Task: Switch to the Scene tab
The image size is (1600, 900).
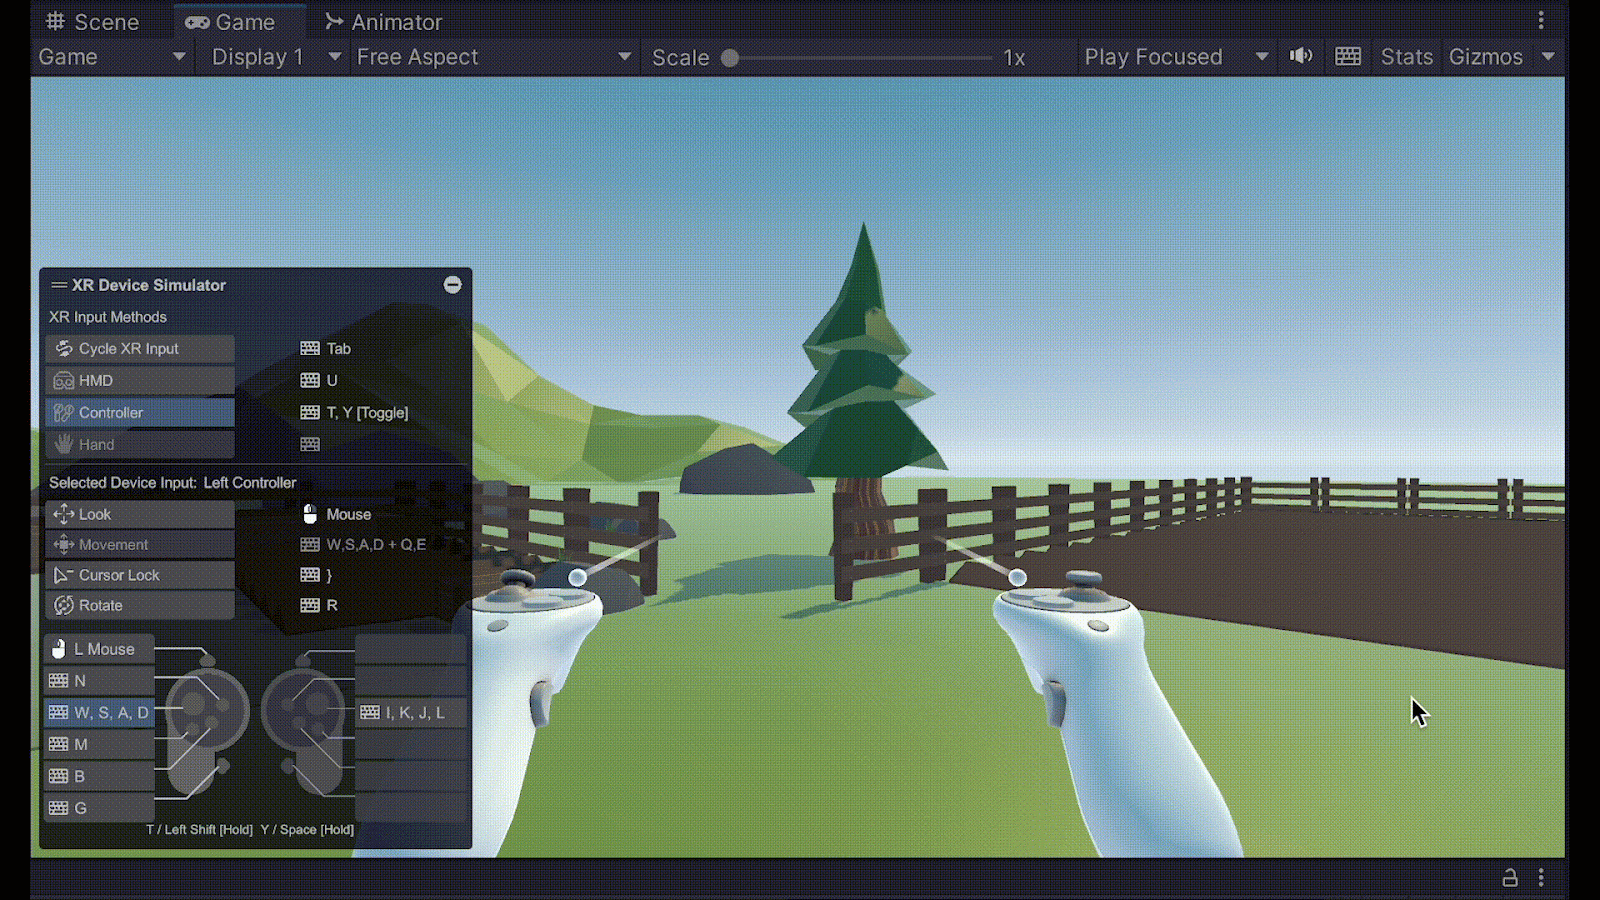Action: pos(93,22)
